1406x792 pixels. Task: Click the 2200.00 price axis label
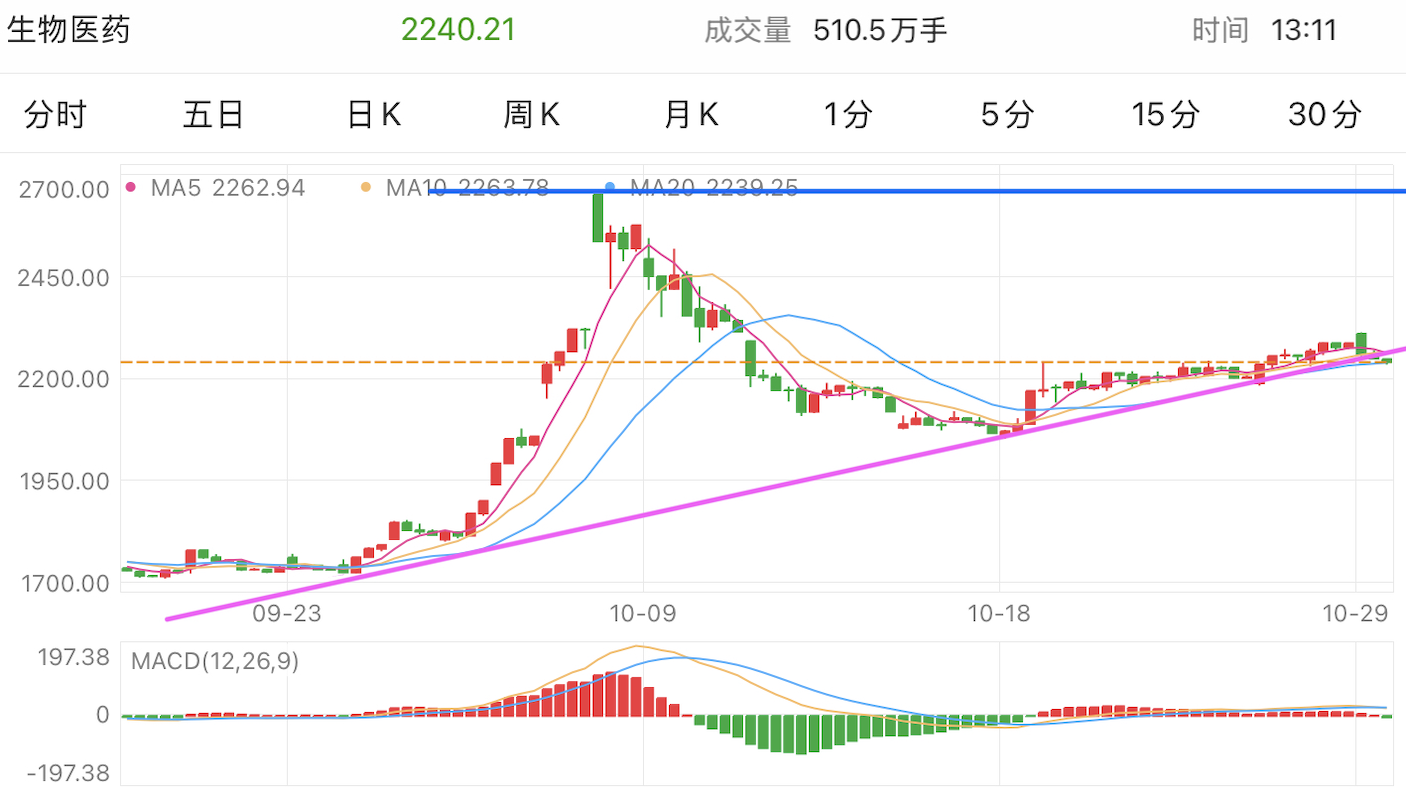coord(64,379)
